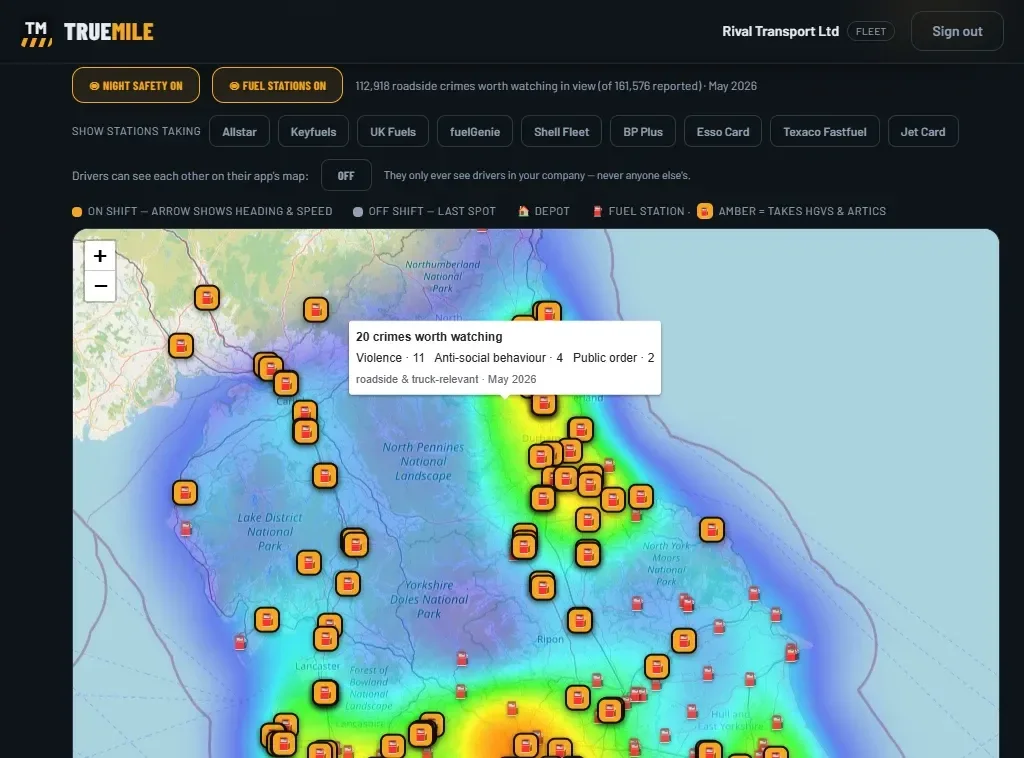Select the Yorkshire Dales National Park label
Screen dimensions: 1024x758
(429, 599)
